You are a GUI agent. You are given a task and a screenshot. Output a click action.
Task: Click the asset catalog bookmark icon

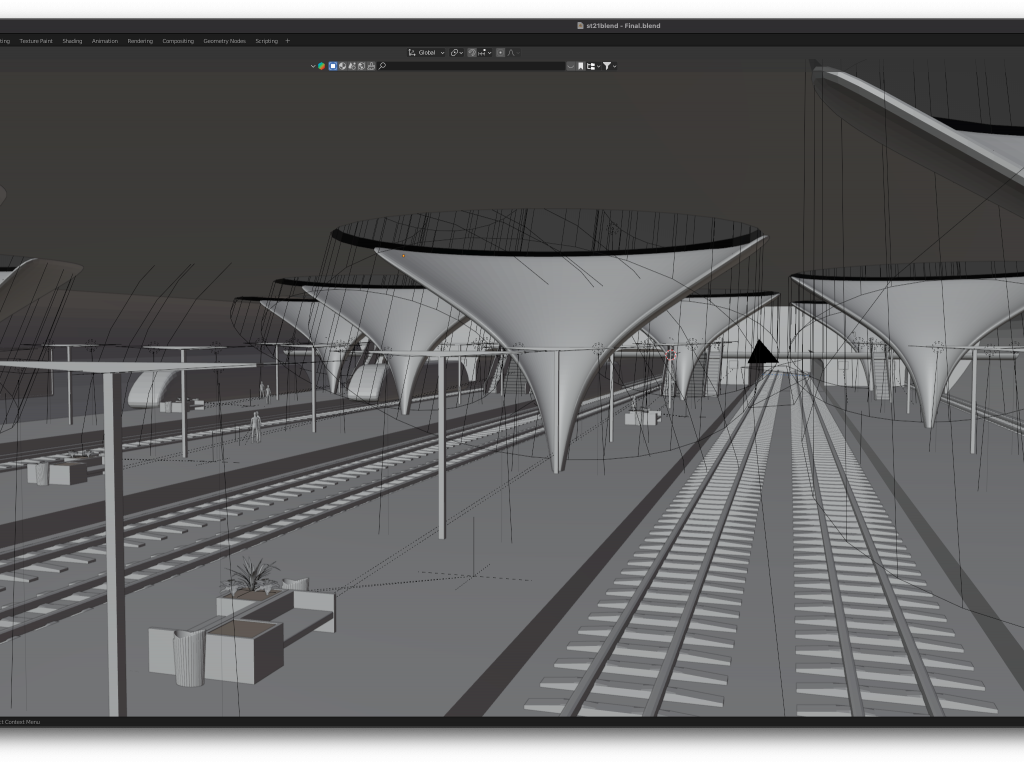pos(580,66)
